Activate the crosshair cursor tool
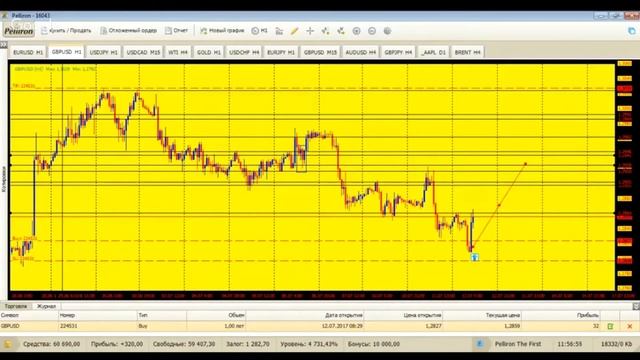 click(x=310, y=31)
